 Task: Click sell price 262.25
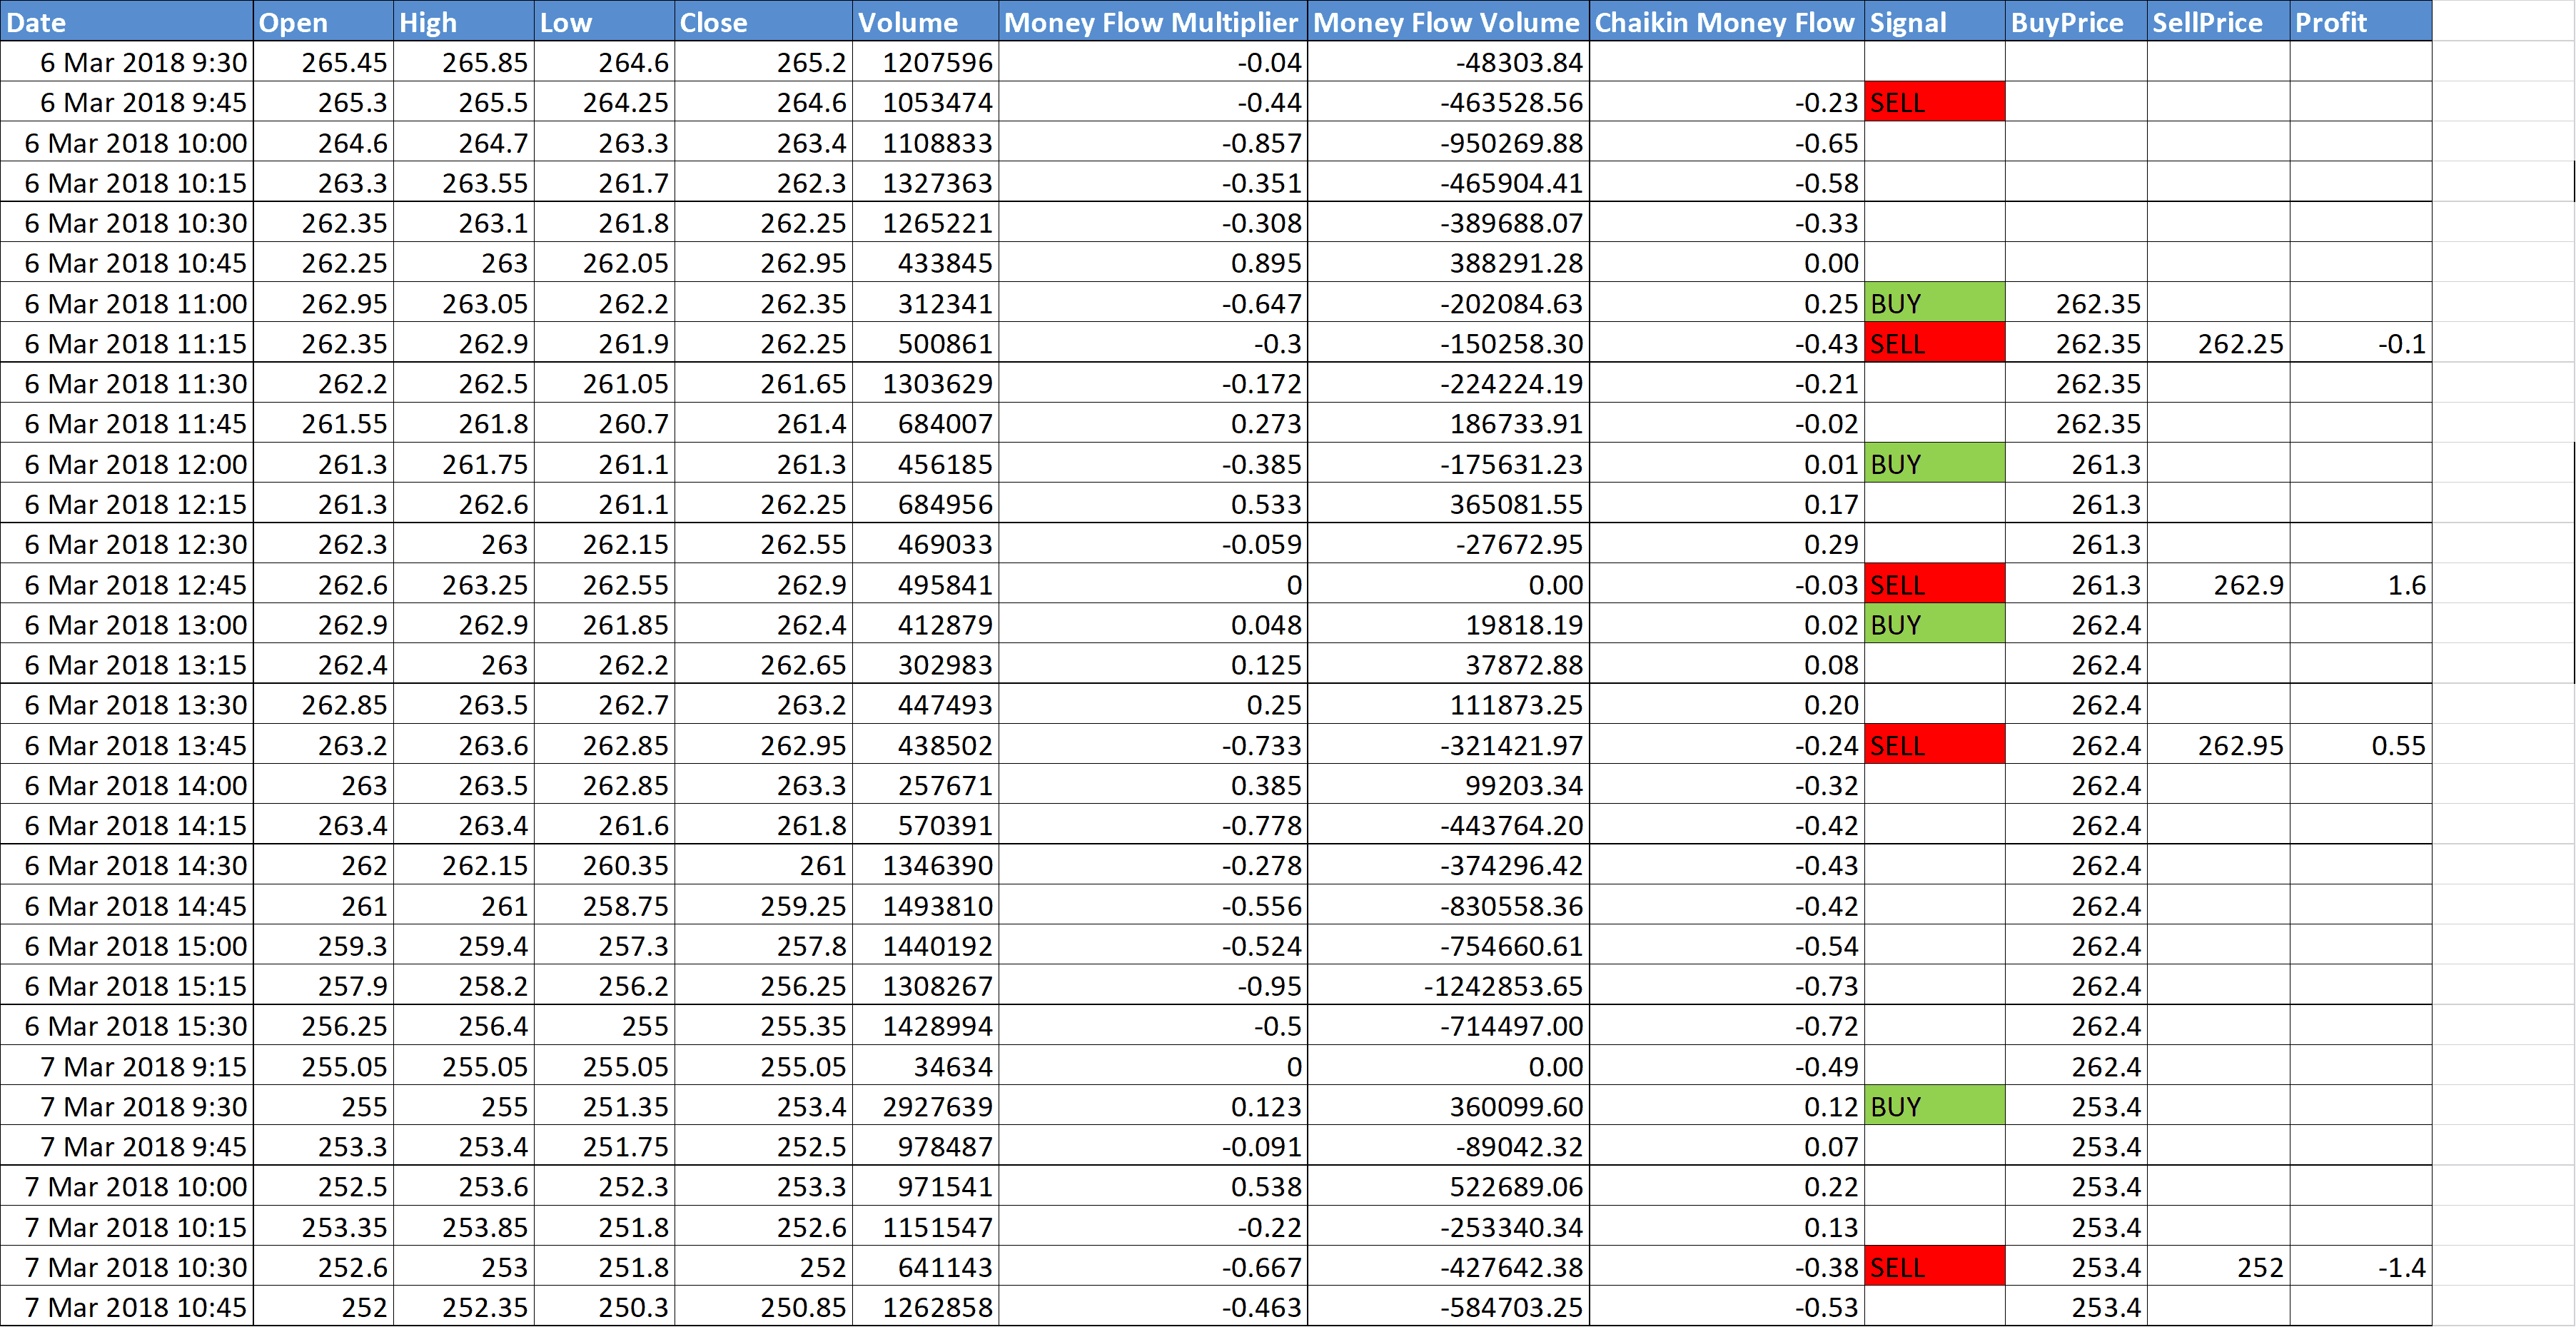pyautogui.click(x=2218, y=343)
